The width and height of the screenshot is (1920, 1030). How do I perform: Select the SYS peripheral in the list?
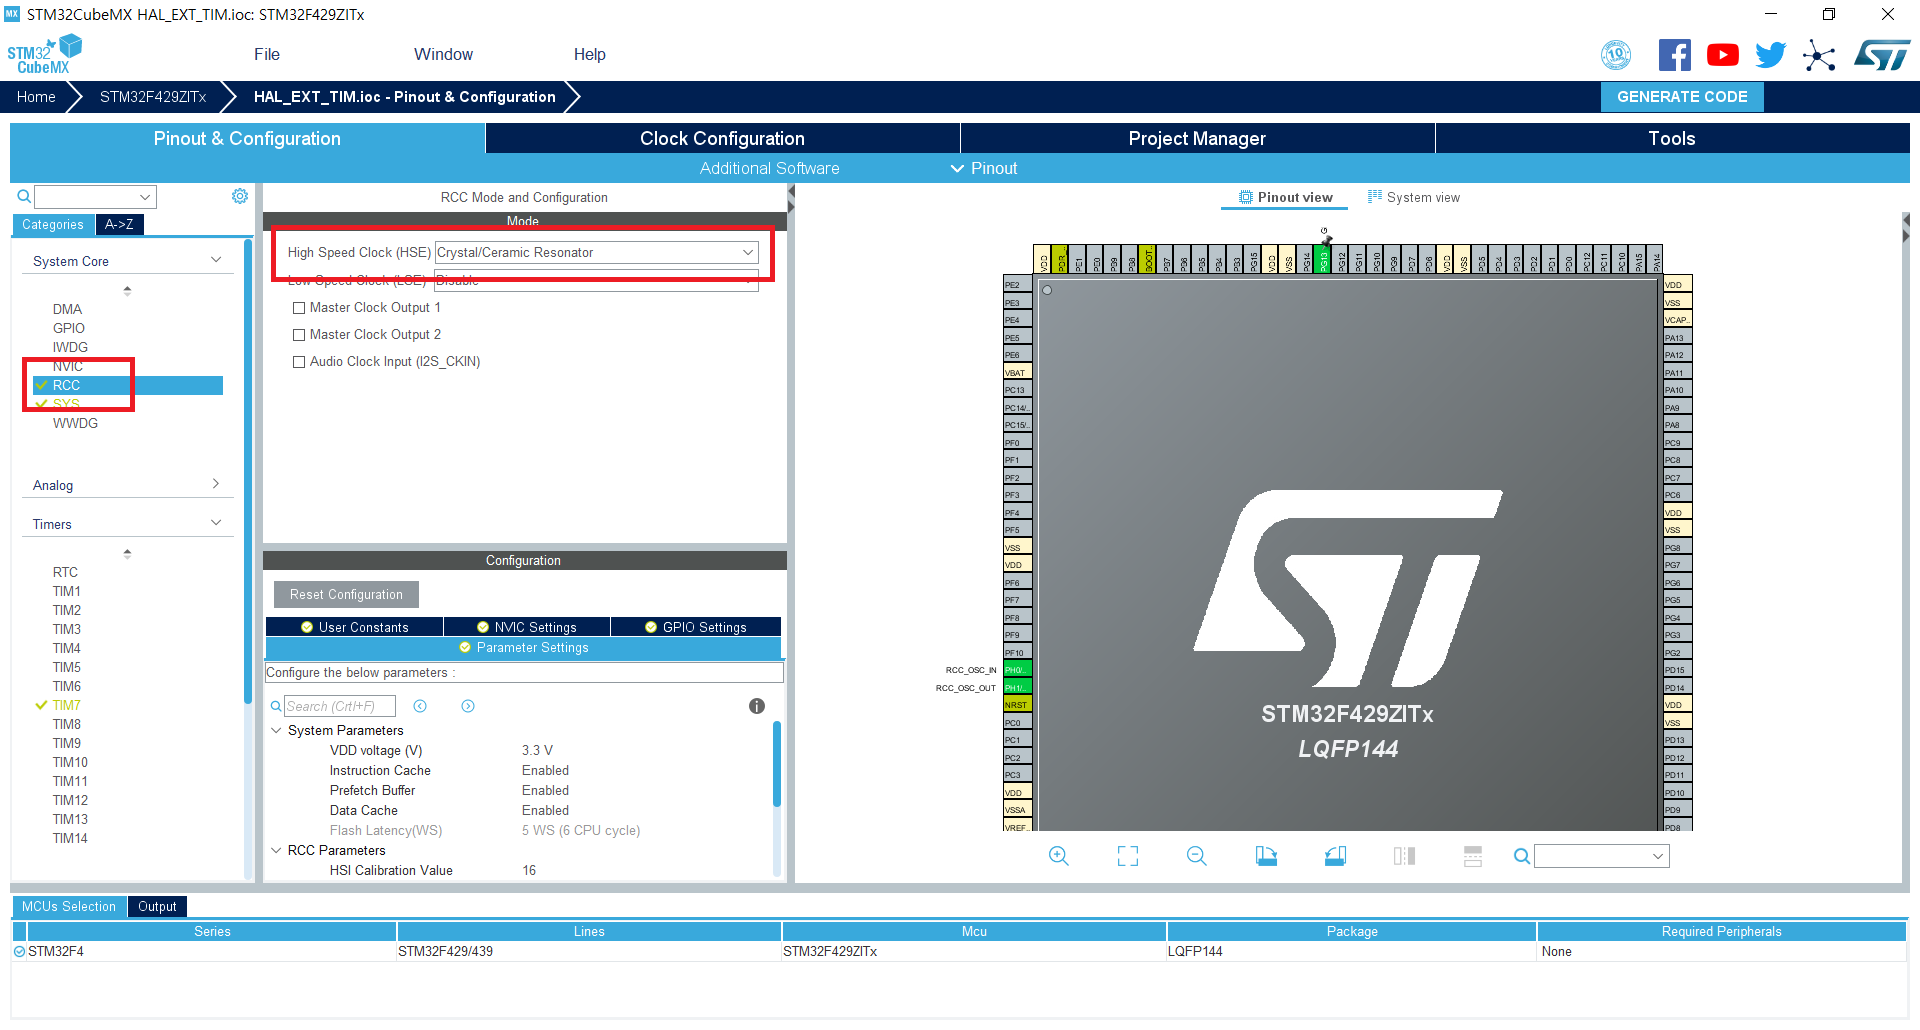(67, 404)
